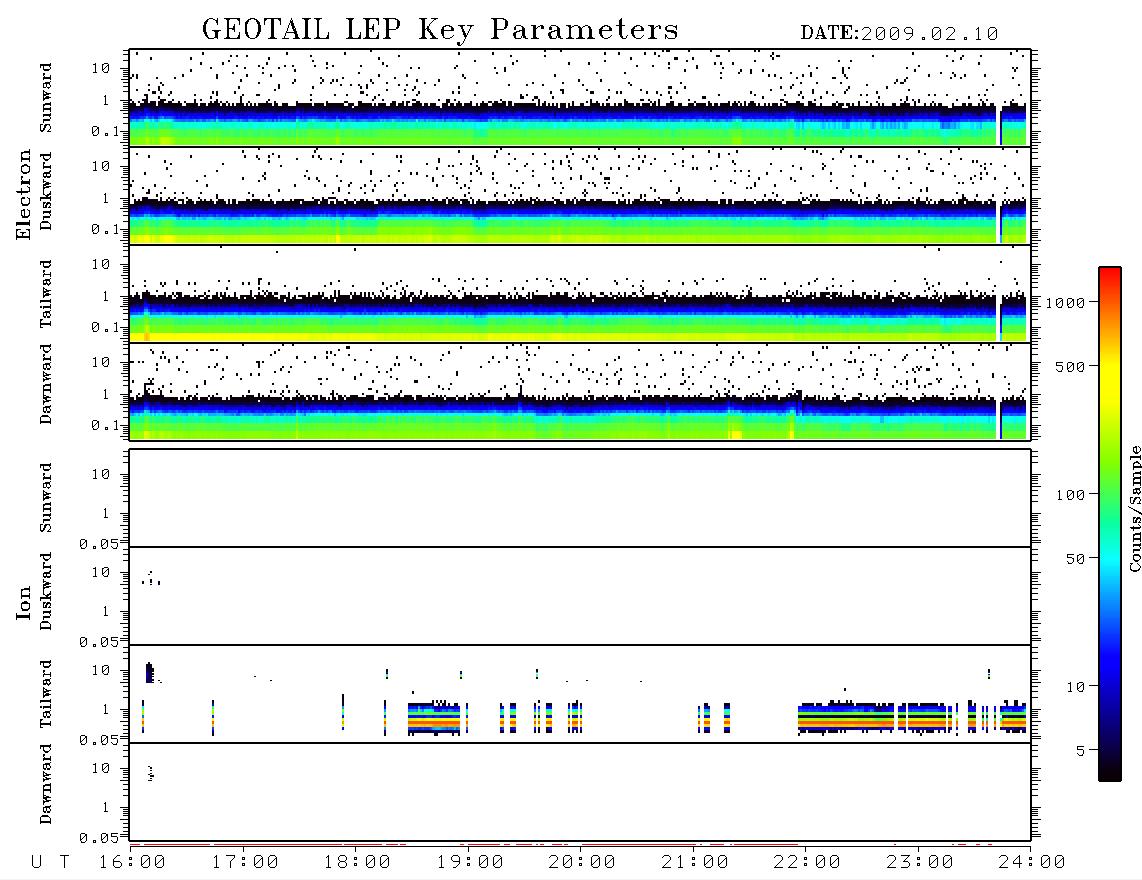Click the Electron Sunward spectrogram panel

(580, 98)
